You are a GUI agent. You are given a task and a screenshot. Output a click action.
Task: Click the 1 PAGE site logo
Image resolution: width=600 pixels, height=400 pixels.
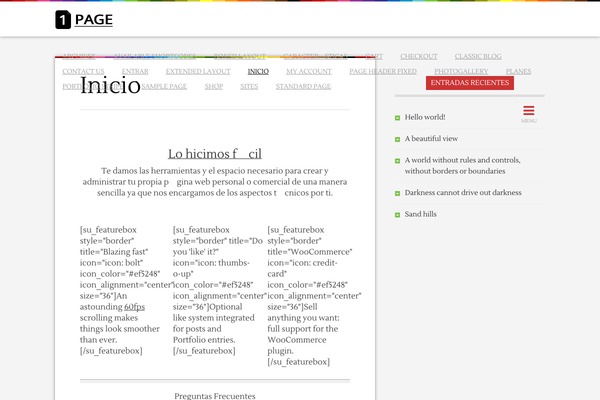pyautogui.click(x=84, y=20)
